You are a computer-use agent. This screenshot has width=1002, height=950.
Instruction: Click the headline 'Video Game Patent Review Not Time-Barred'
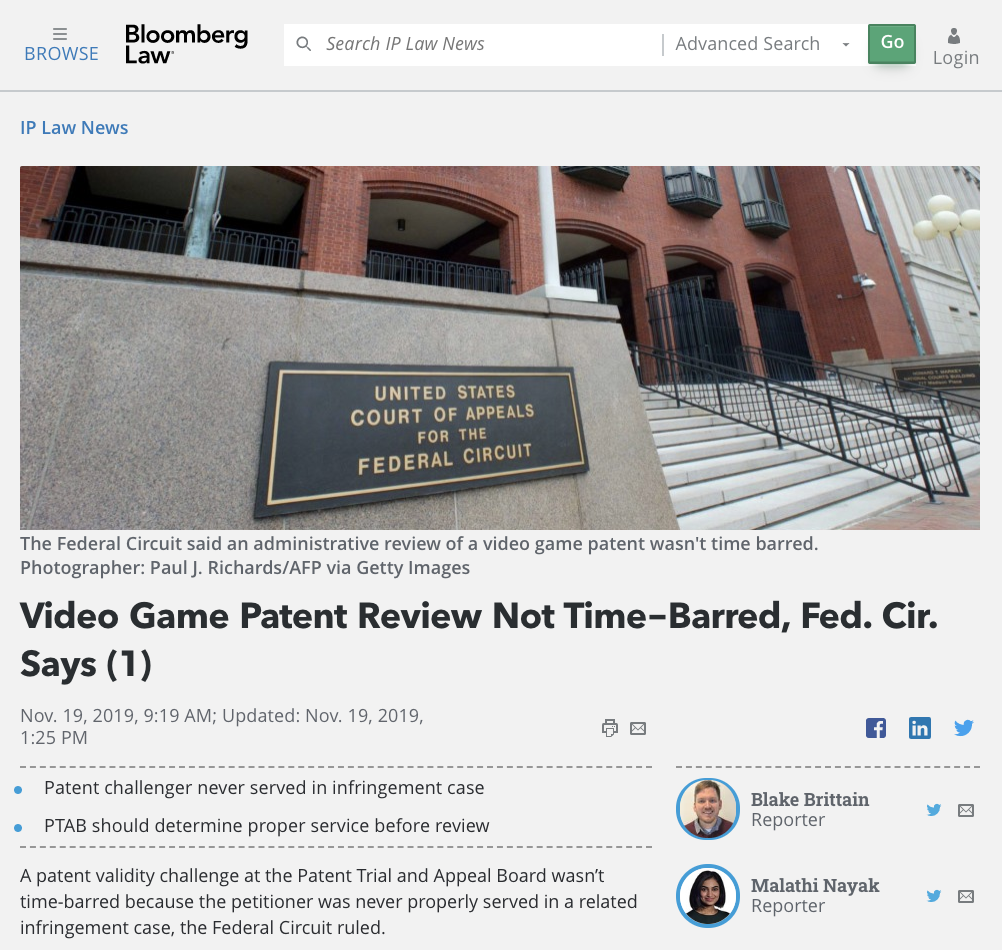[479, 640]
